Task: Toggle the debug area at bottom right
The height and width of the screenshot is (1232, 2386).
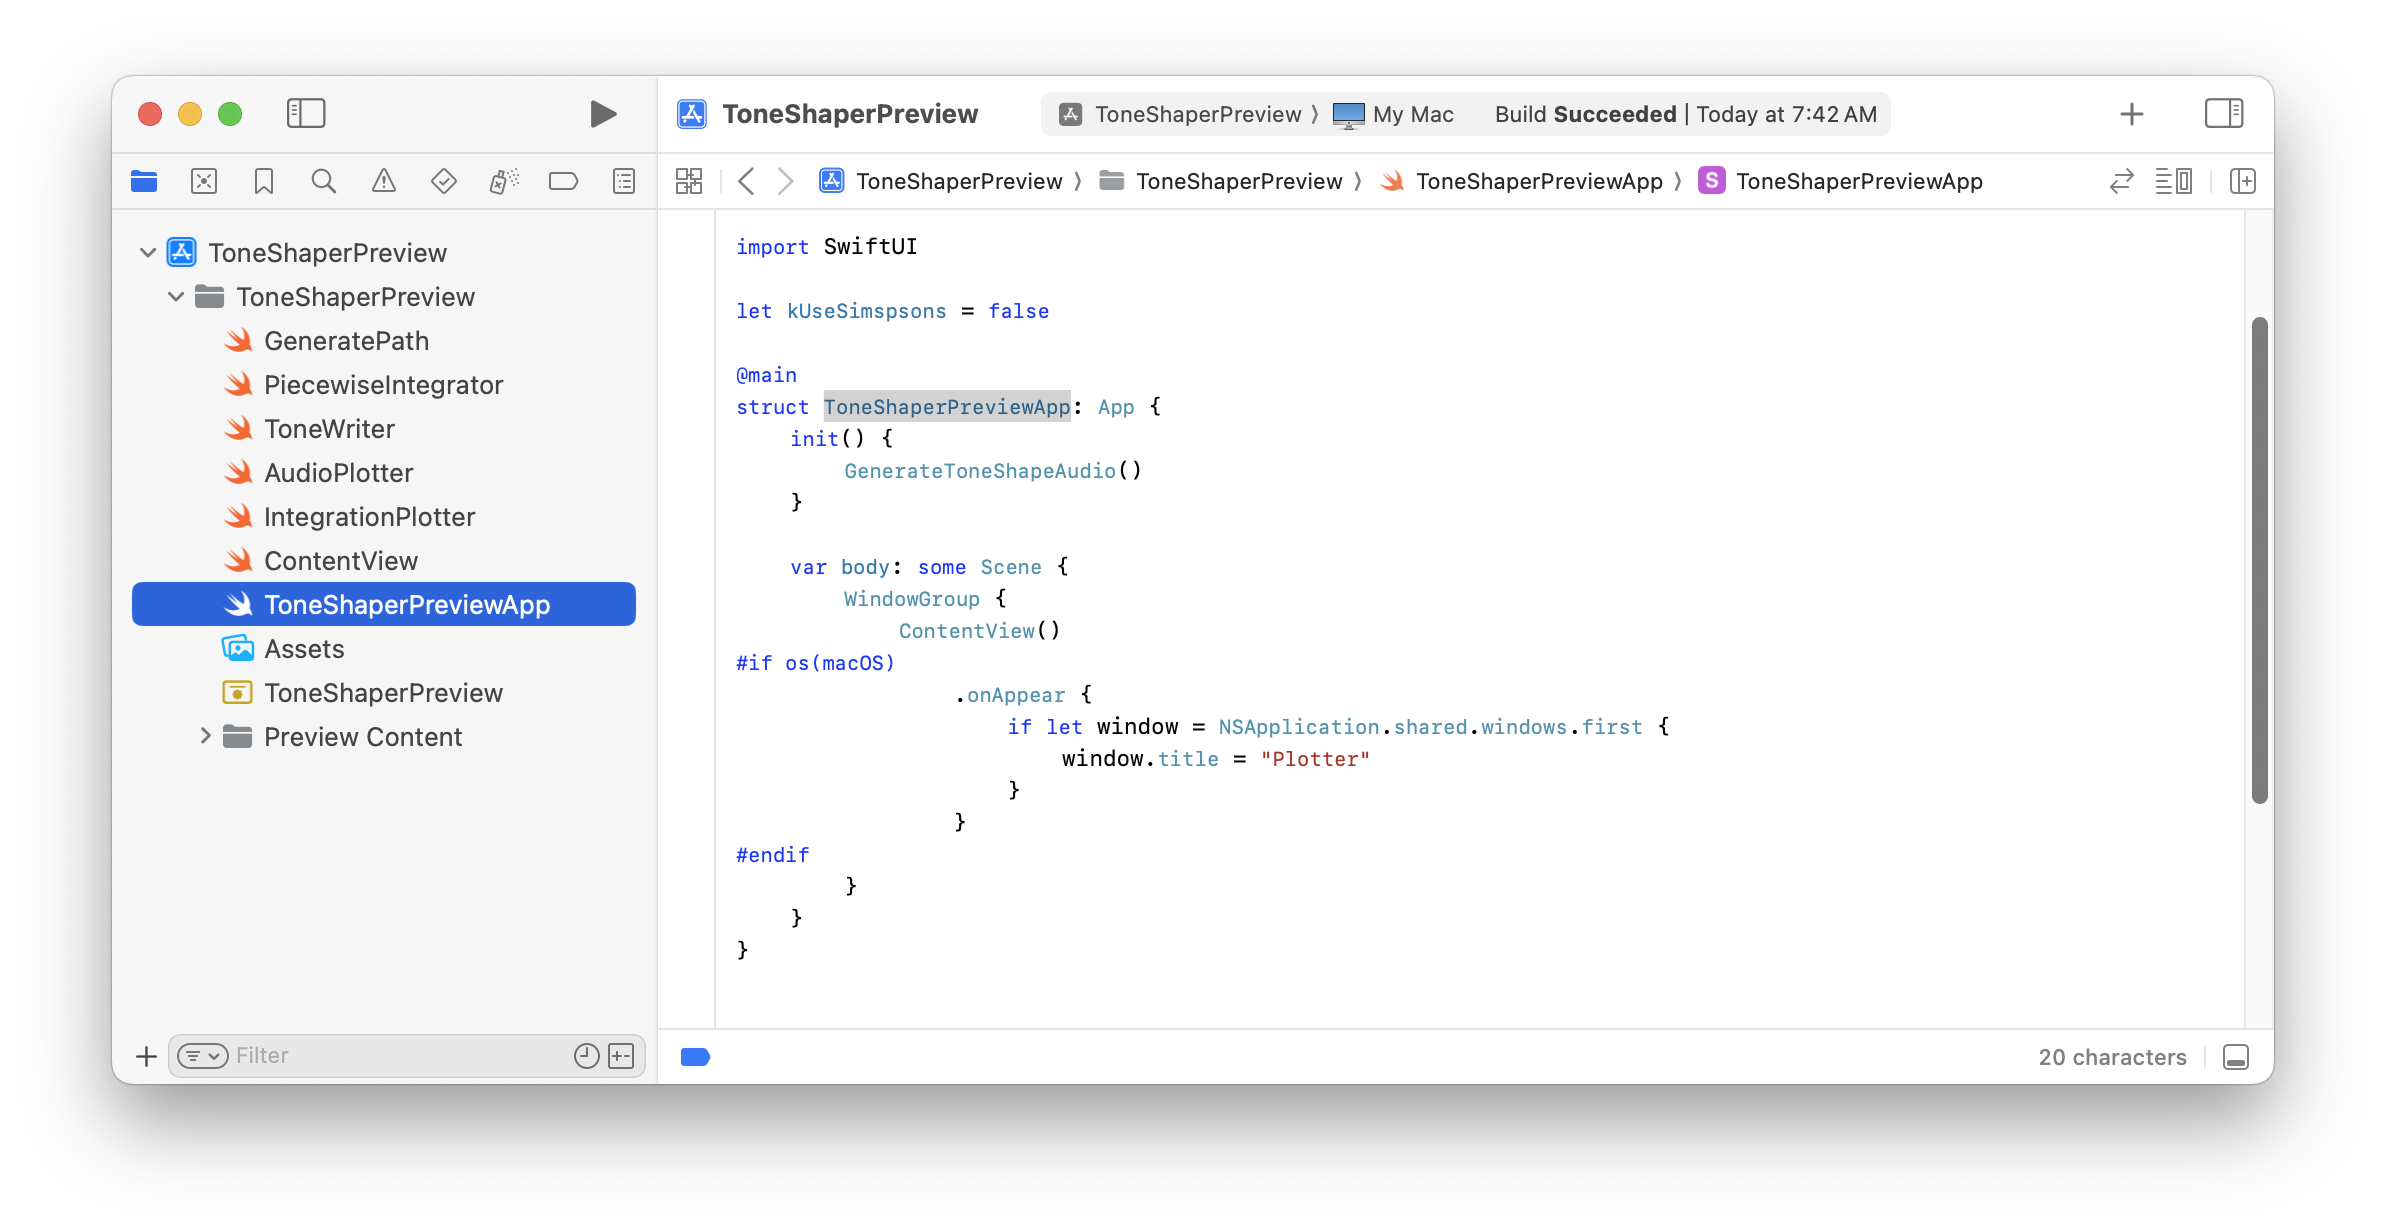Action: point(2236,1057)
